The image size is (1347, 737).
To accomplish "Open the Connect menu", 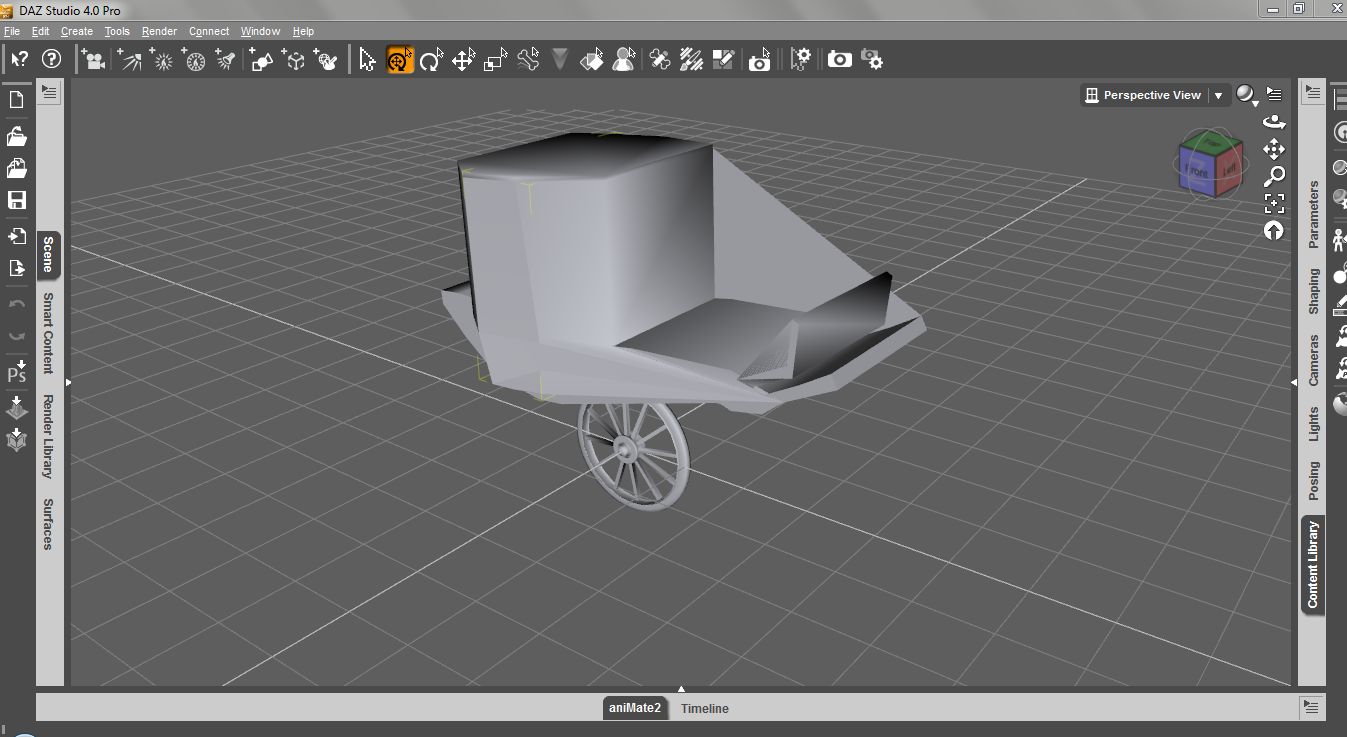I will [209, 31].
